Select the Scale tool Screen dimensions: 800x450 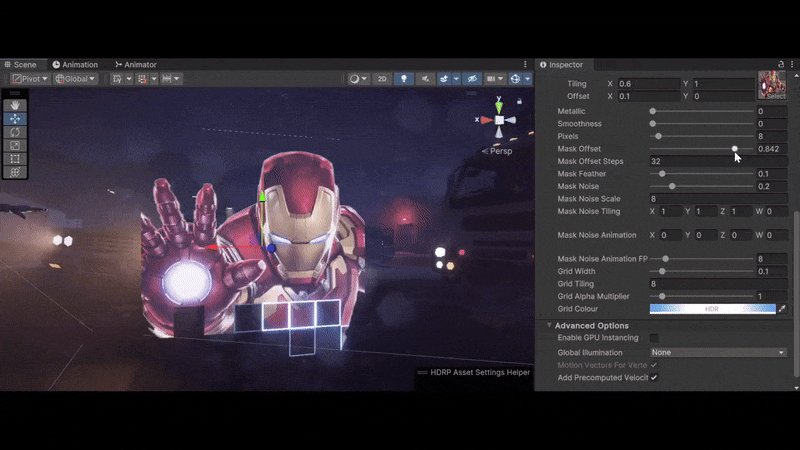pos(15,145)
